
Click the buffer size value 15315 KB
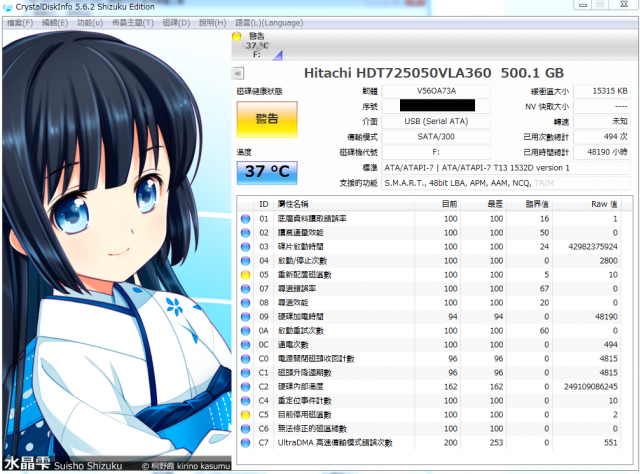click(602, 91)
